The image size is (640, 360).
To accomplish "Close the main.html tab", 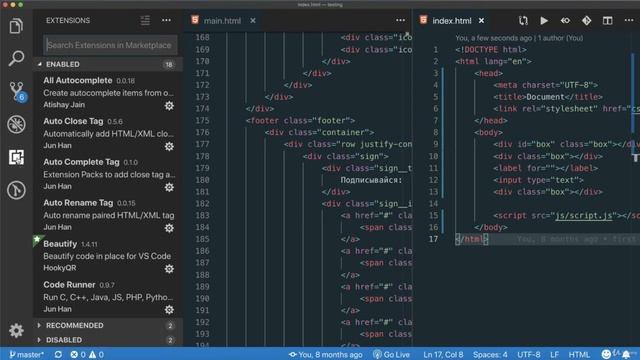I will click(x=253, y=20).
